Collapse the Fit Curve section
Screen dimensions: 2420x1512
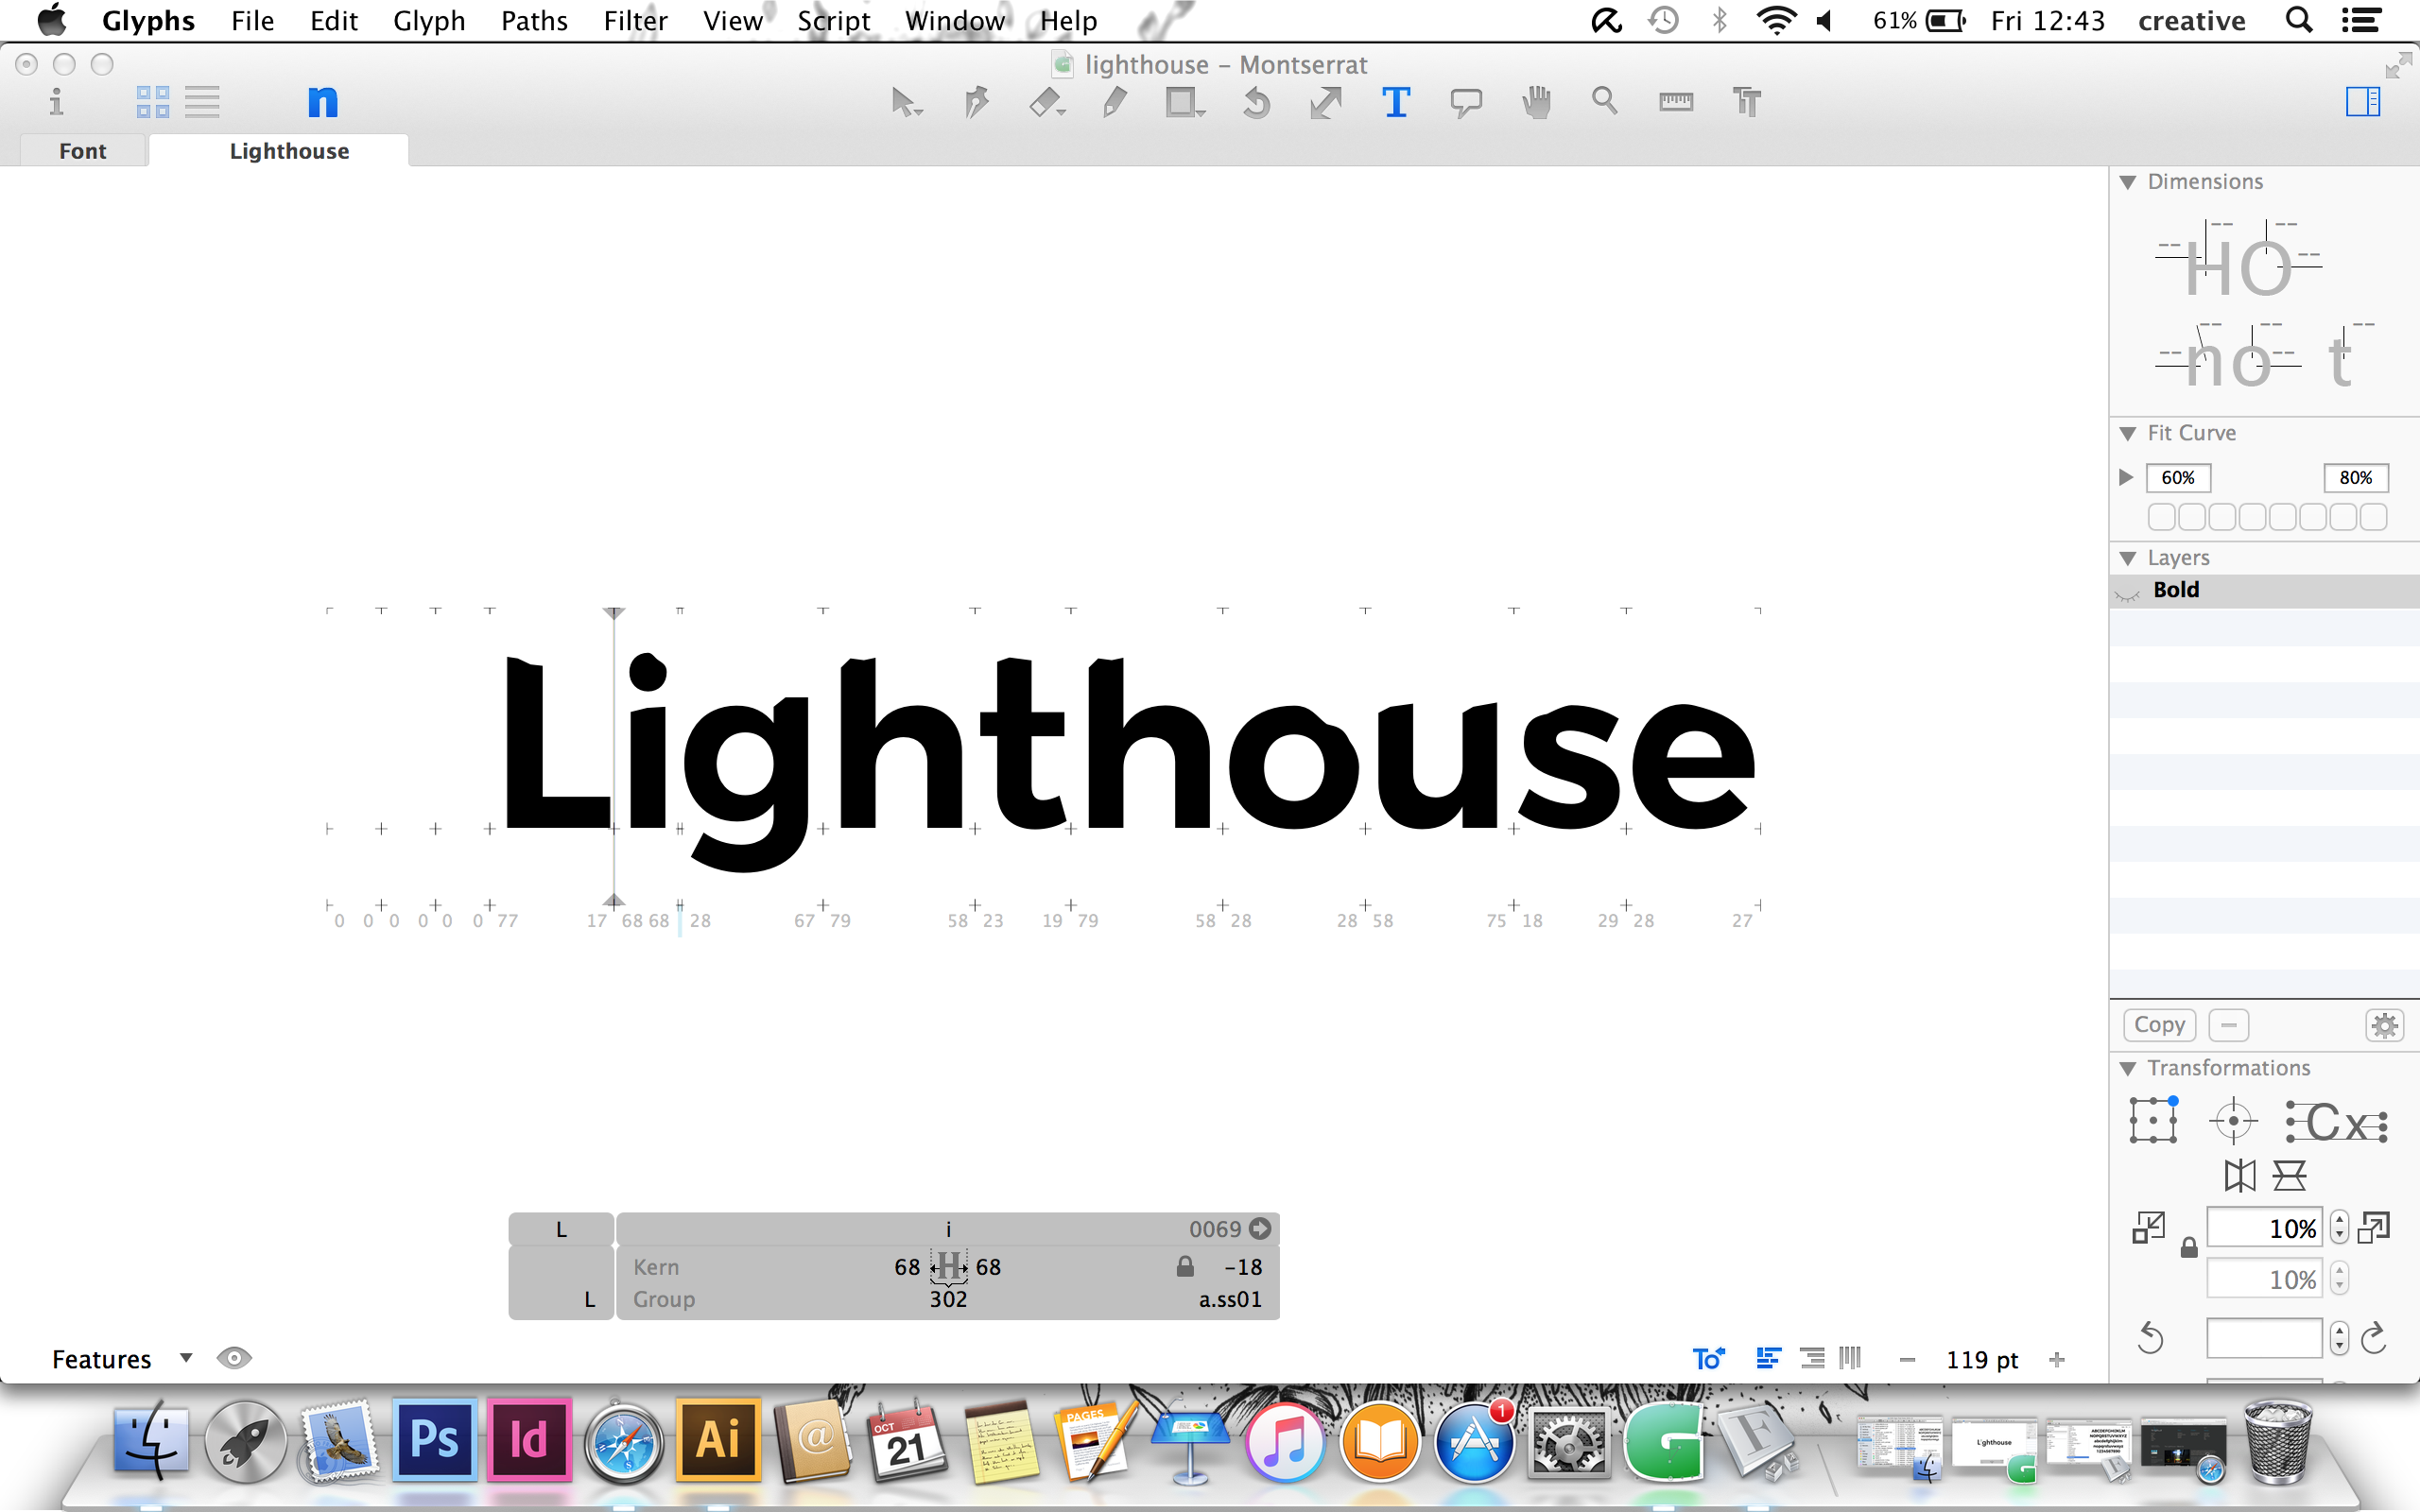click(2128, 433)
